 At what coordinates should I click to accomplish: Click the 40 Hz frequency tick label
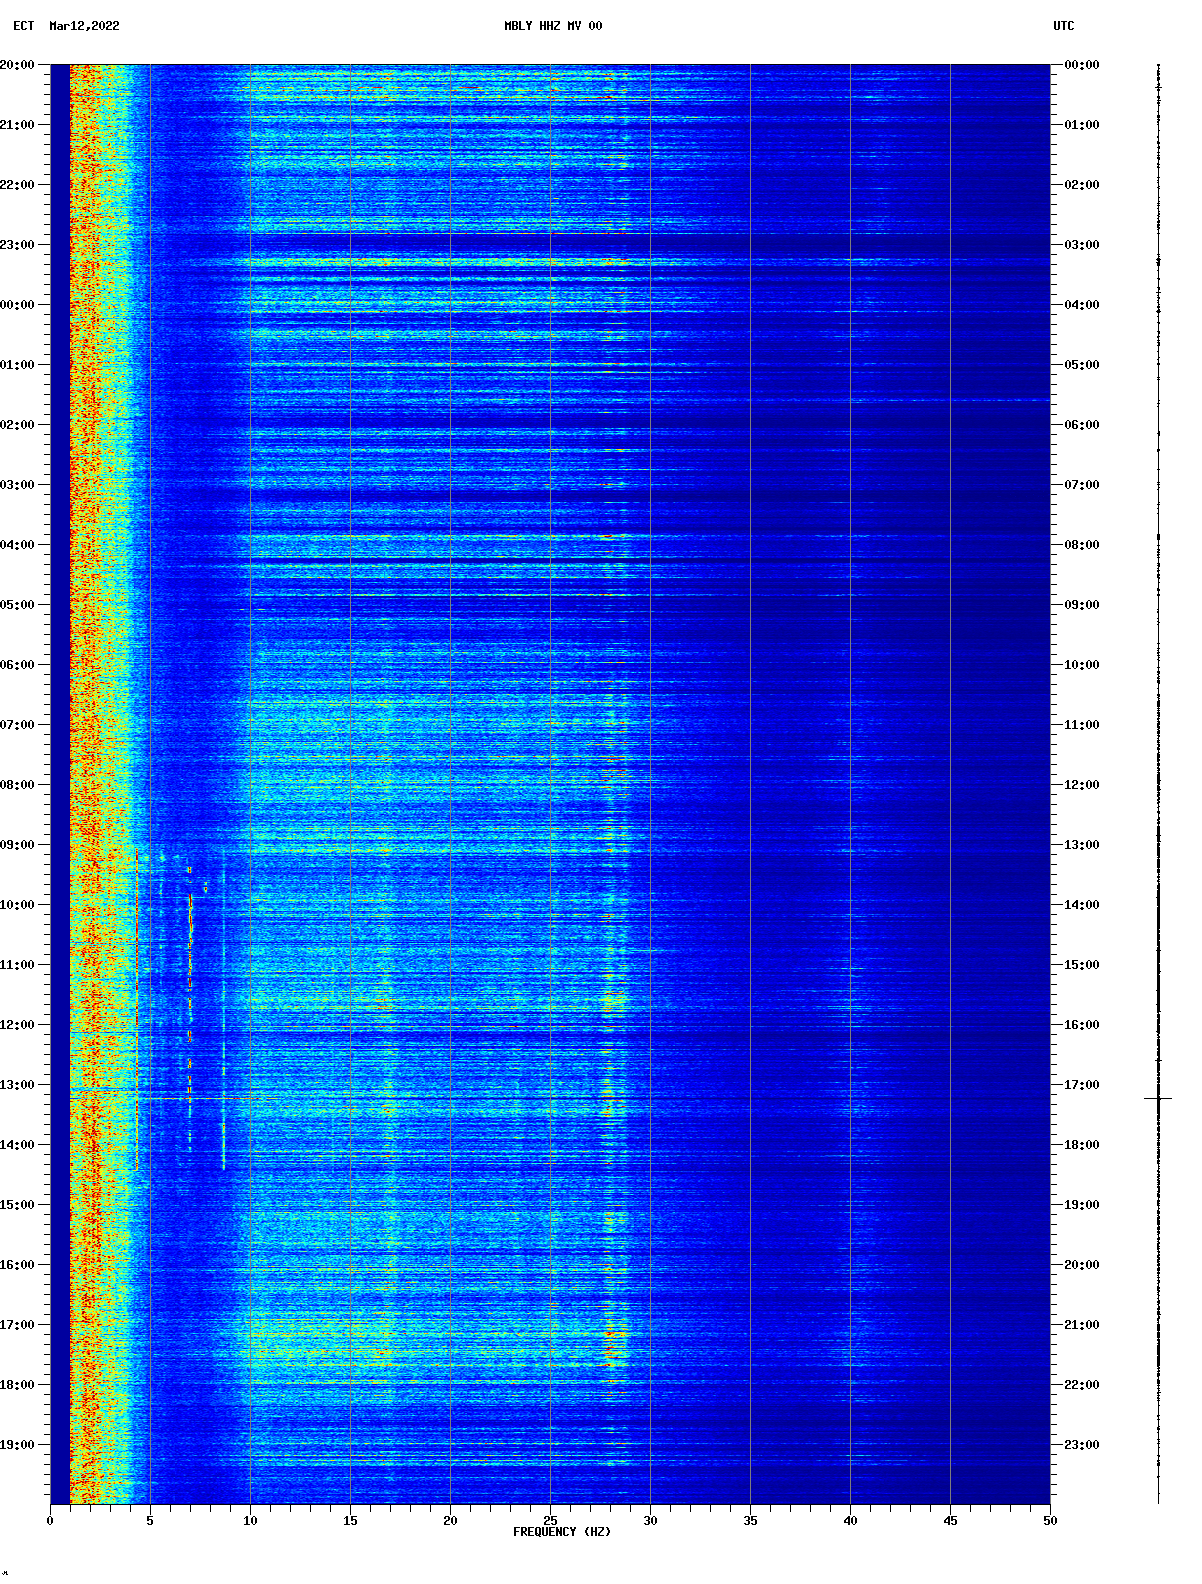850,1521
